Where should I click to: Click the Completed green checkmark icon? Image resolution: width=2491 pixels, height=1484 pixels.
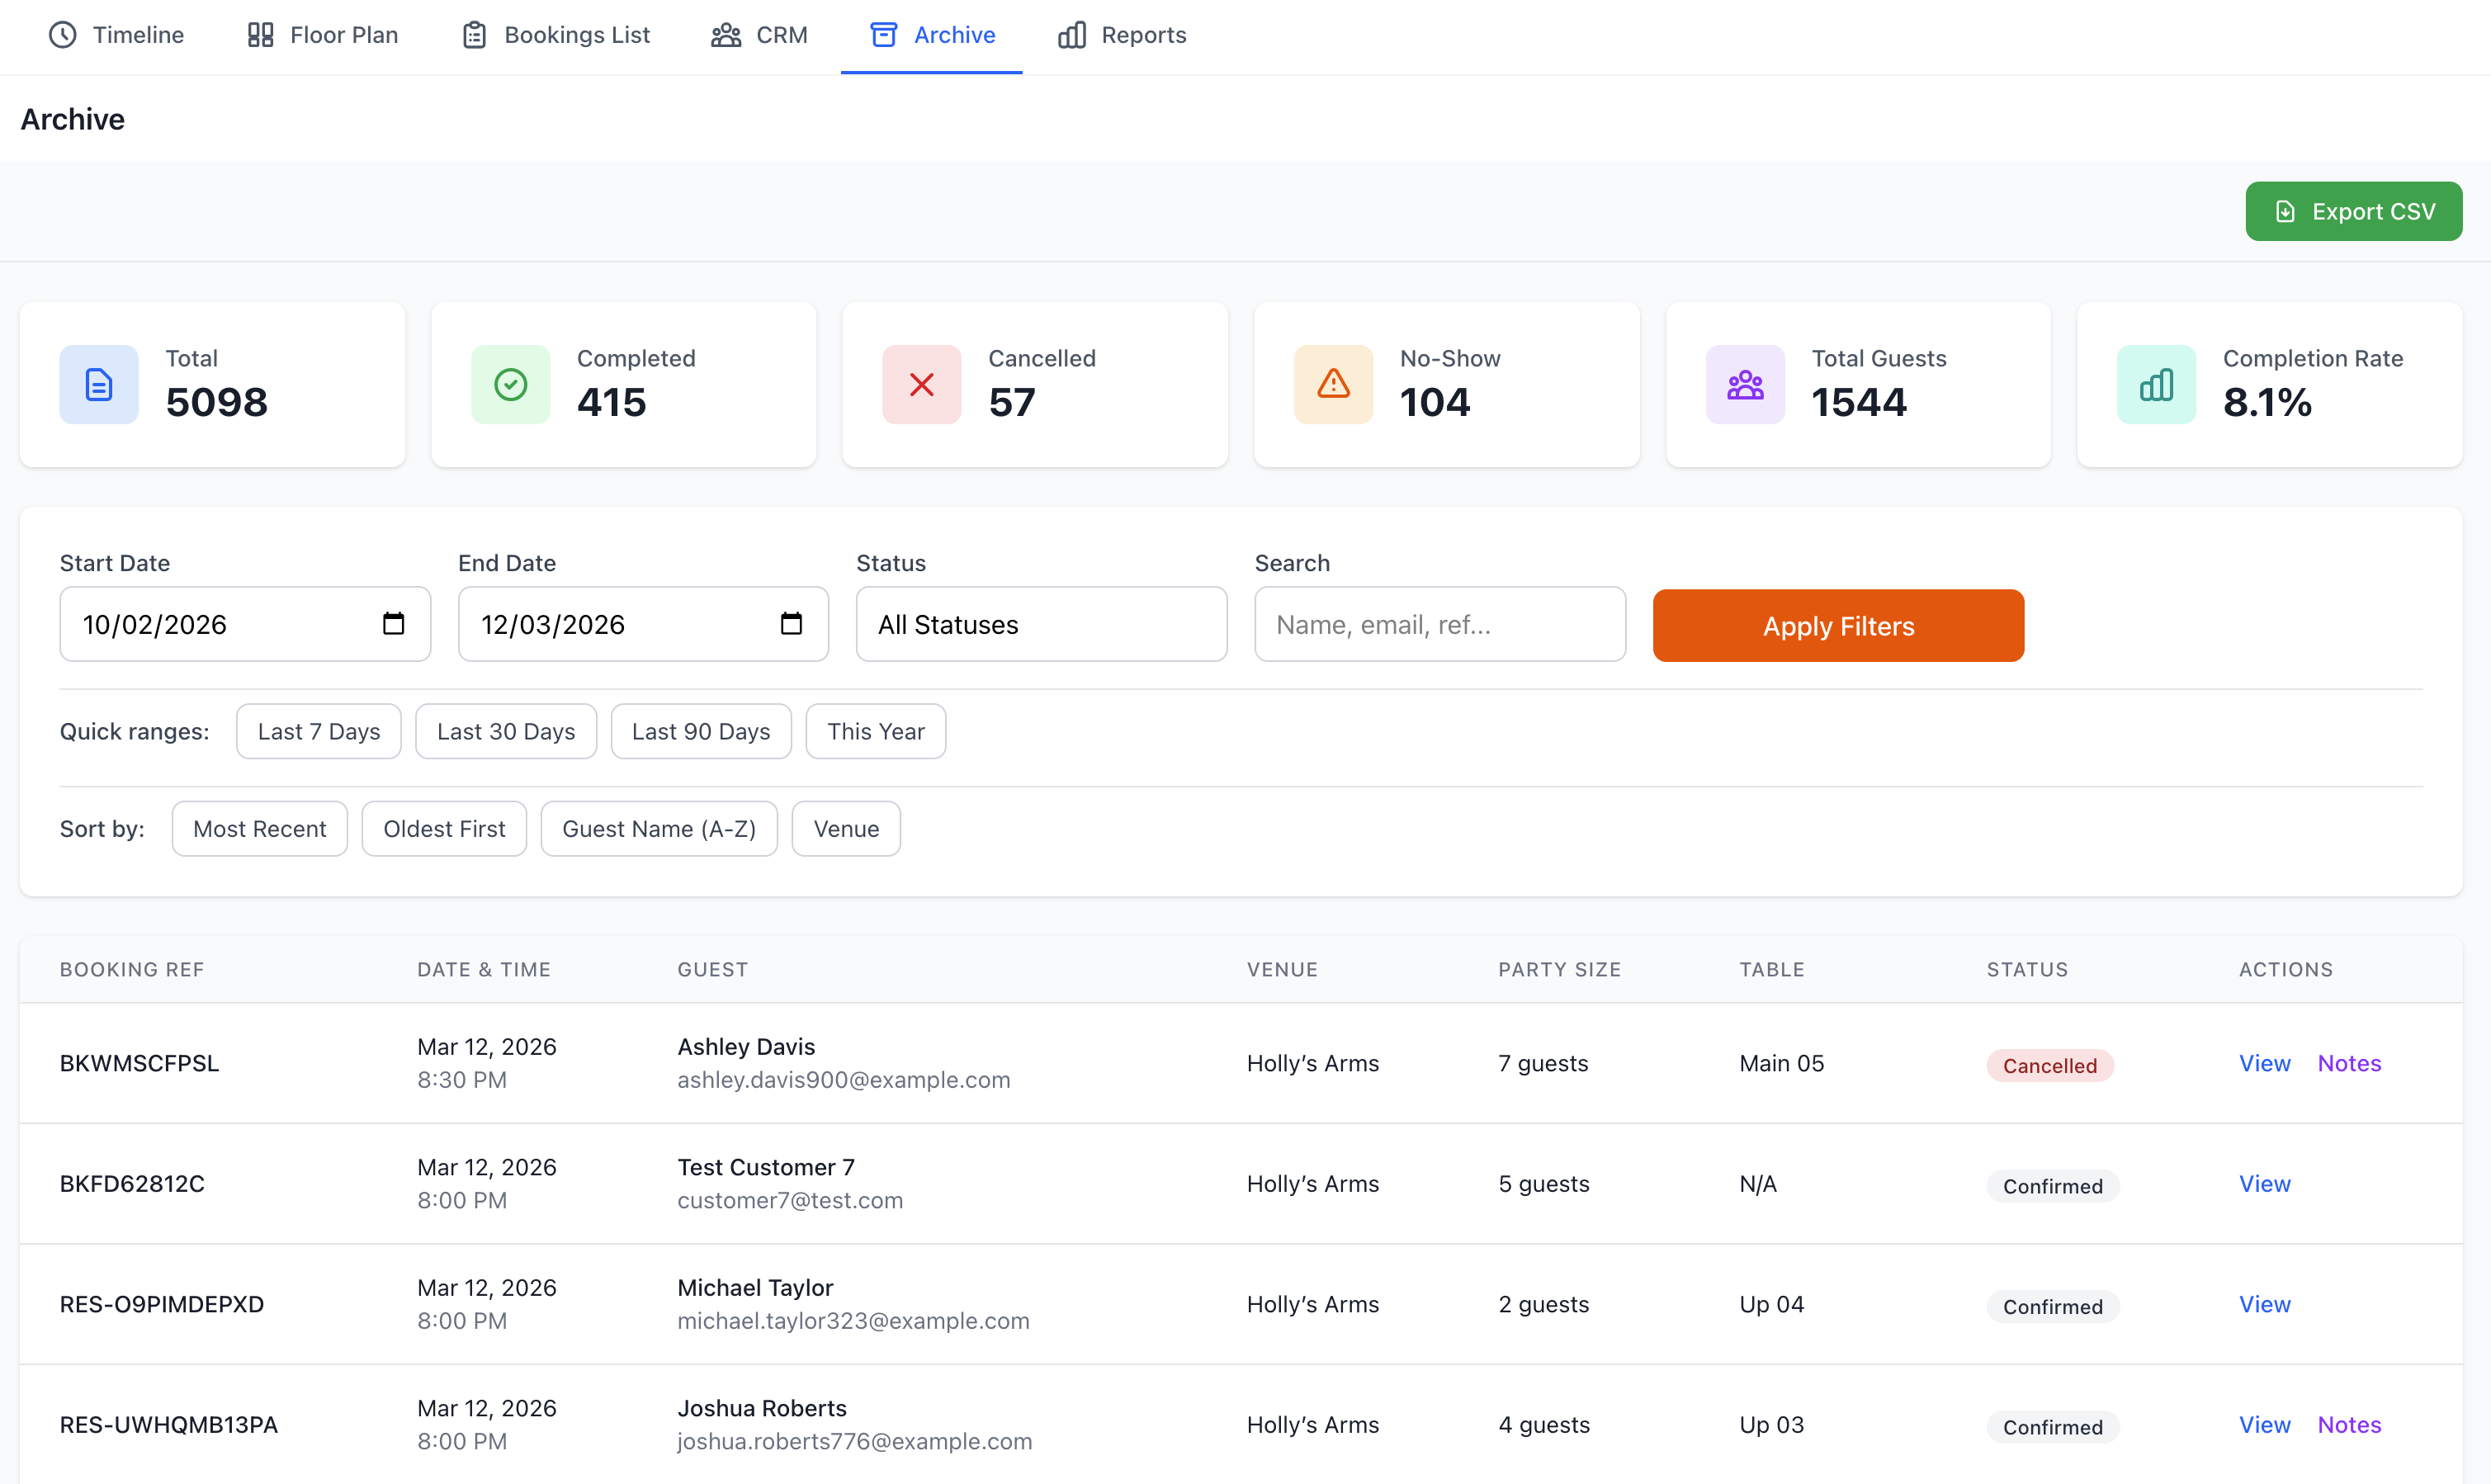510,384
